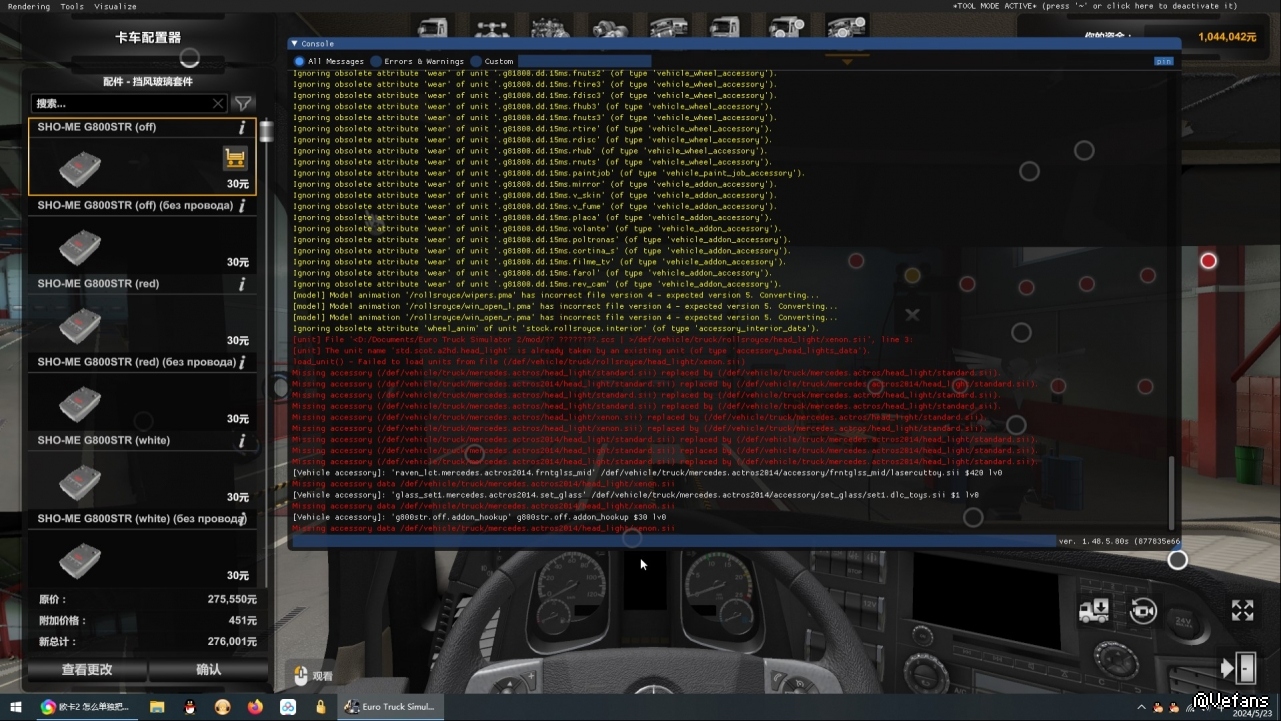Collapse the Console window triangle
1281x721 pixels.
pyautogui.click(x=295, y=44)
